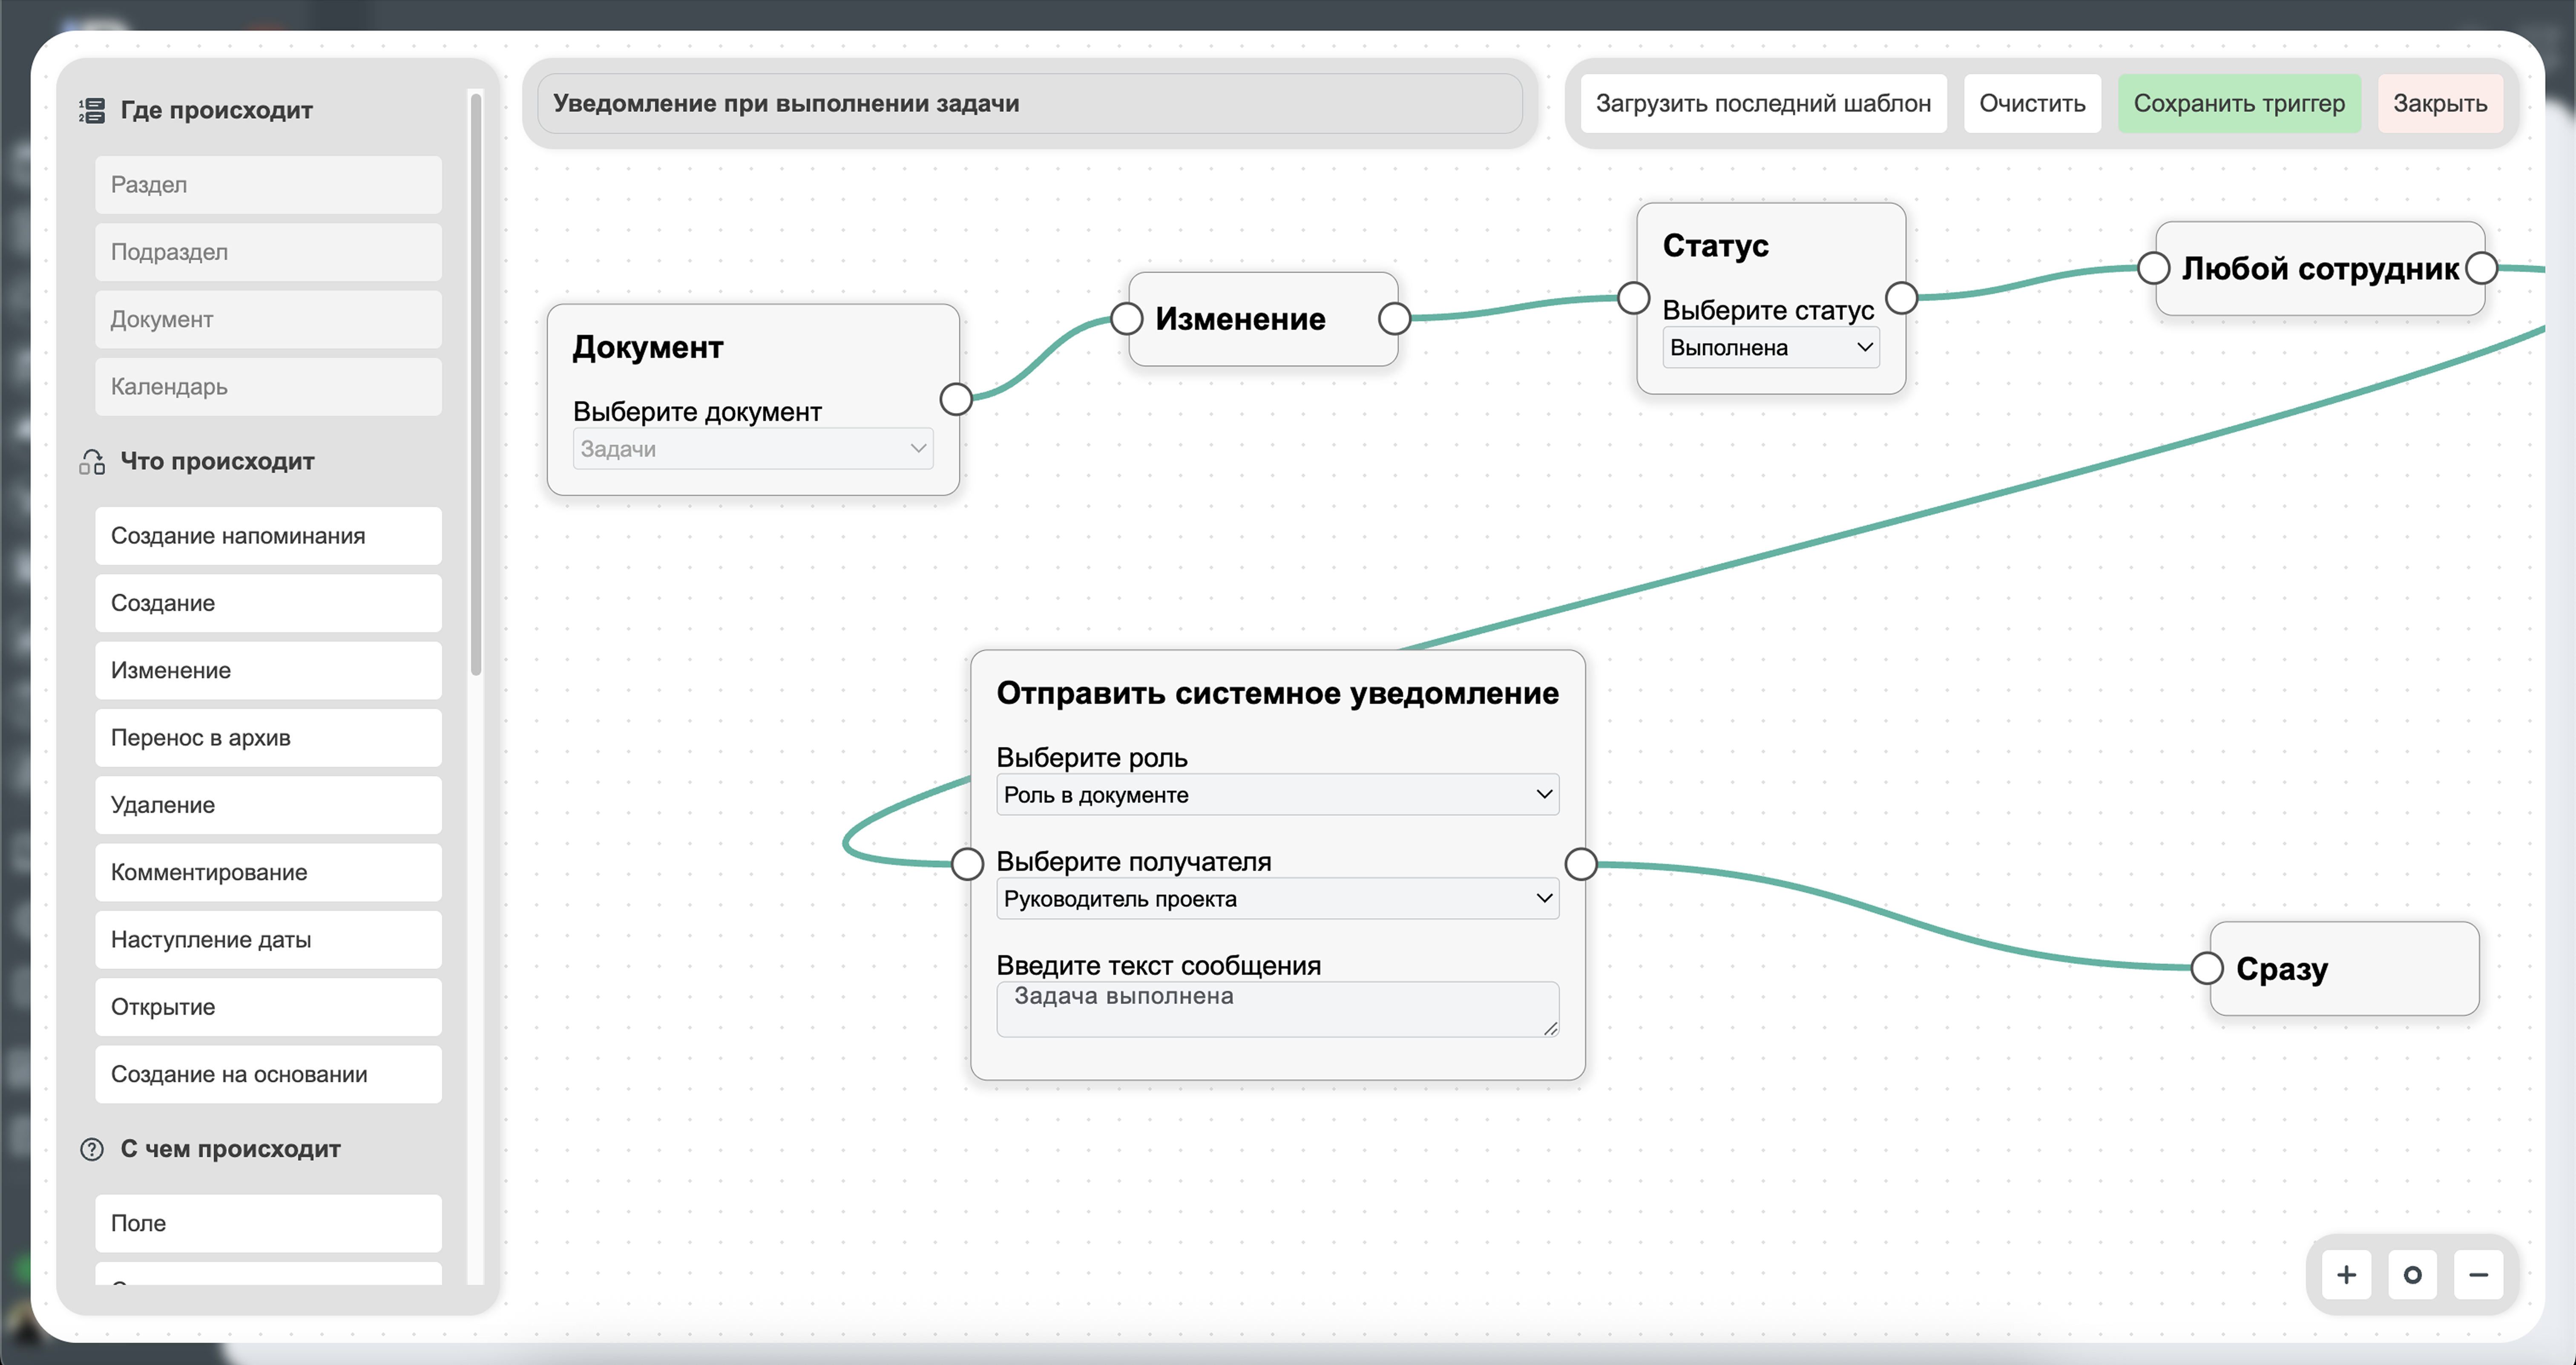Image resolution: width=2576 pixels, height=1365 pixels.
Task: Click the reset zoom circle icon
Action: coord(2412,1275)
